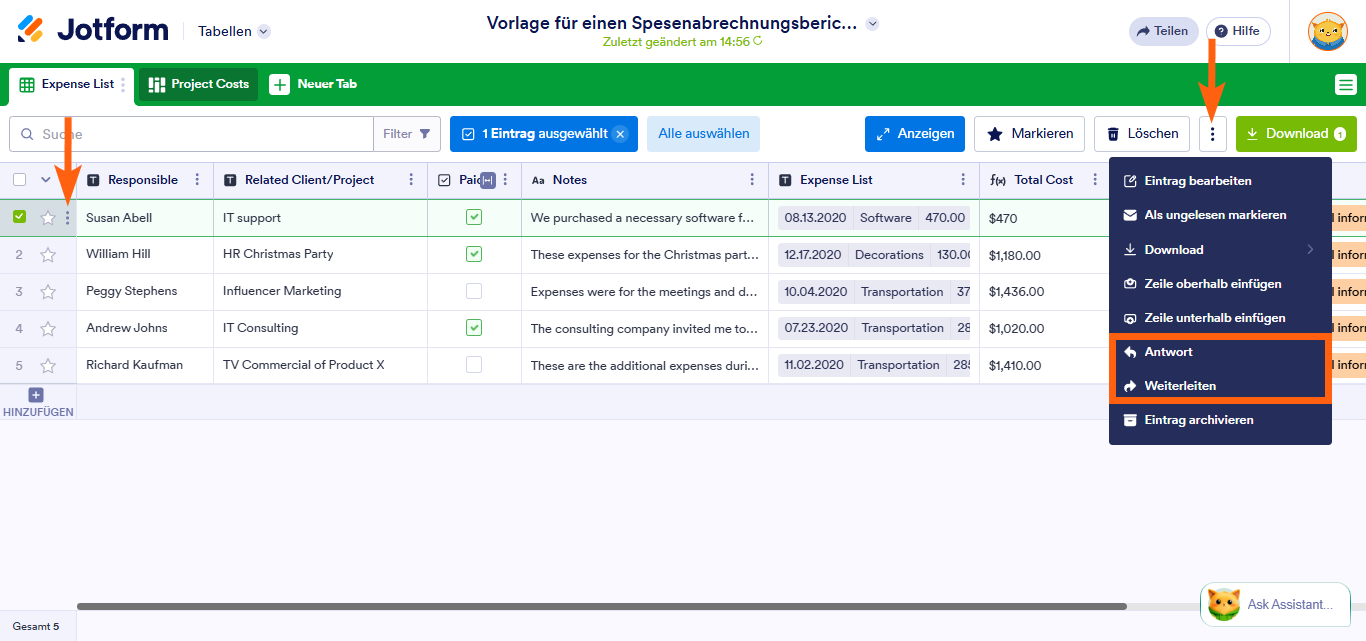The image size is (1366, 641).
Task: Open the right side panel via green list icon
Action: (x=1345, y=84)
